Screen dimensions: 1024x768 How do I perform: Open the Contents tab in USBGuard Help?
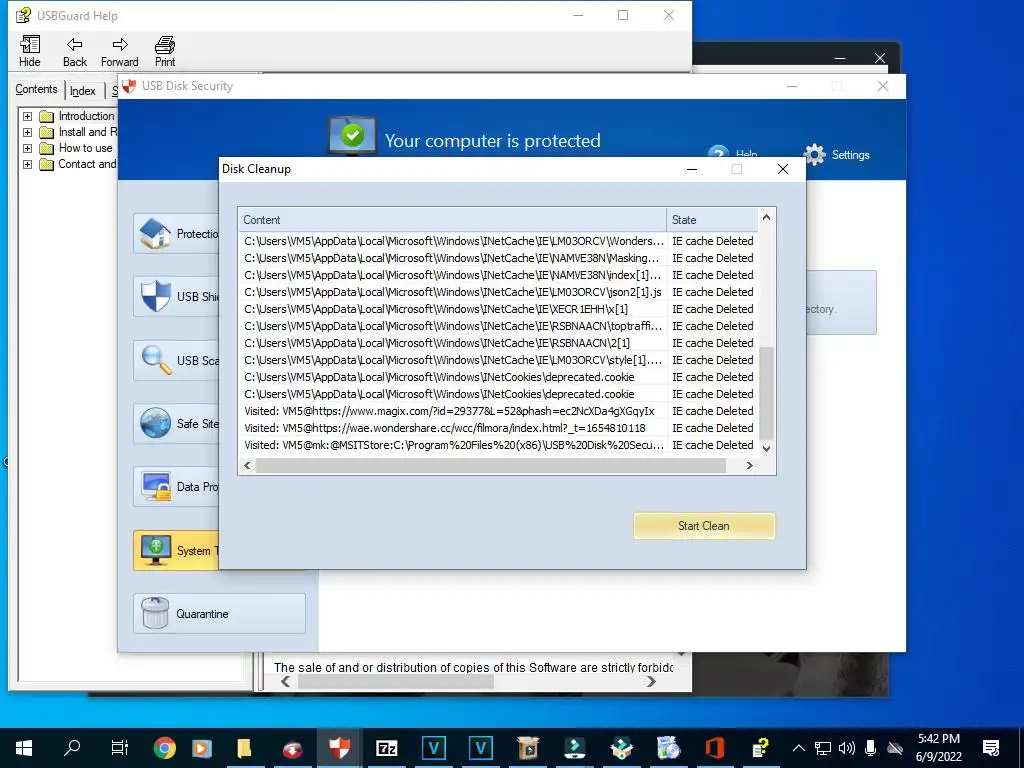[x=37, y=89]
